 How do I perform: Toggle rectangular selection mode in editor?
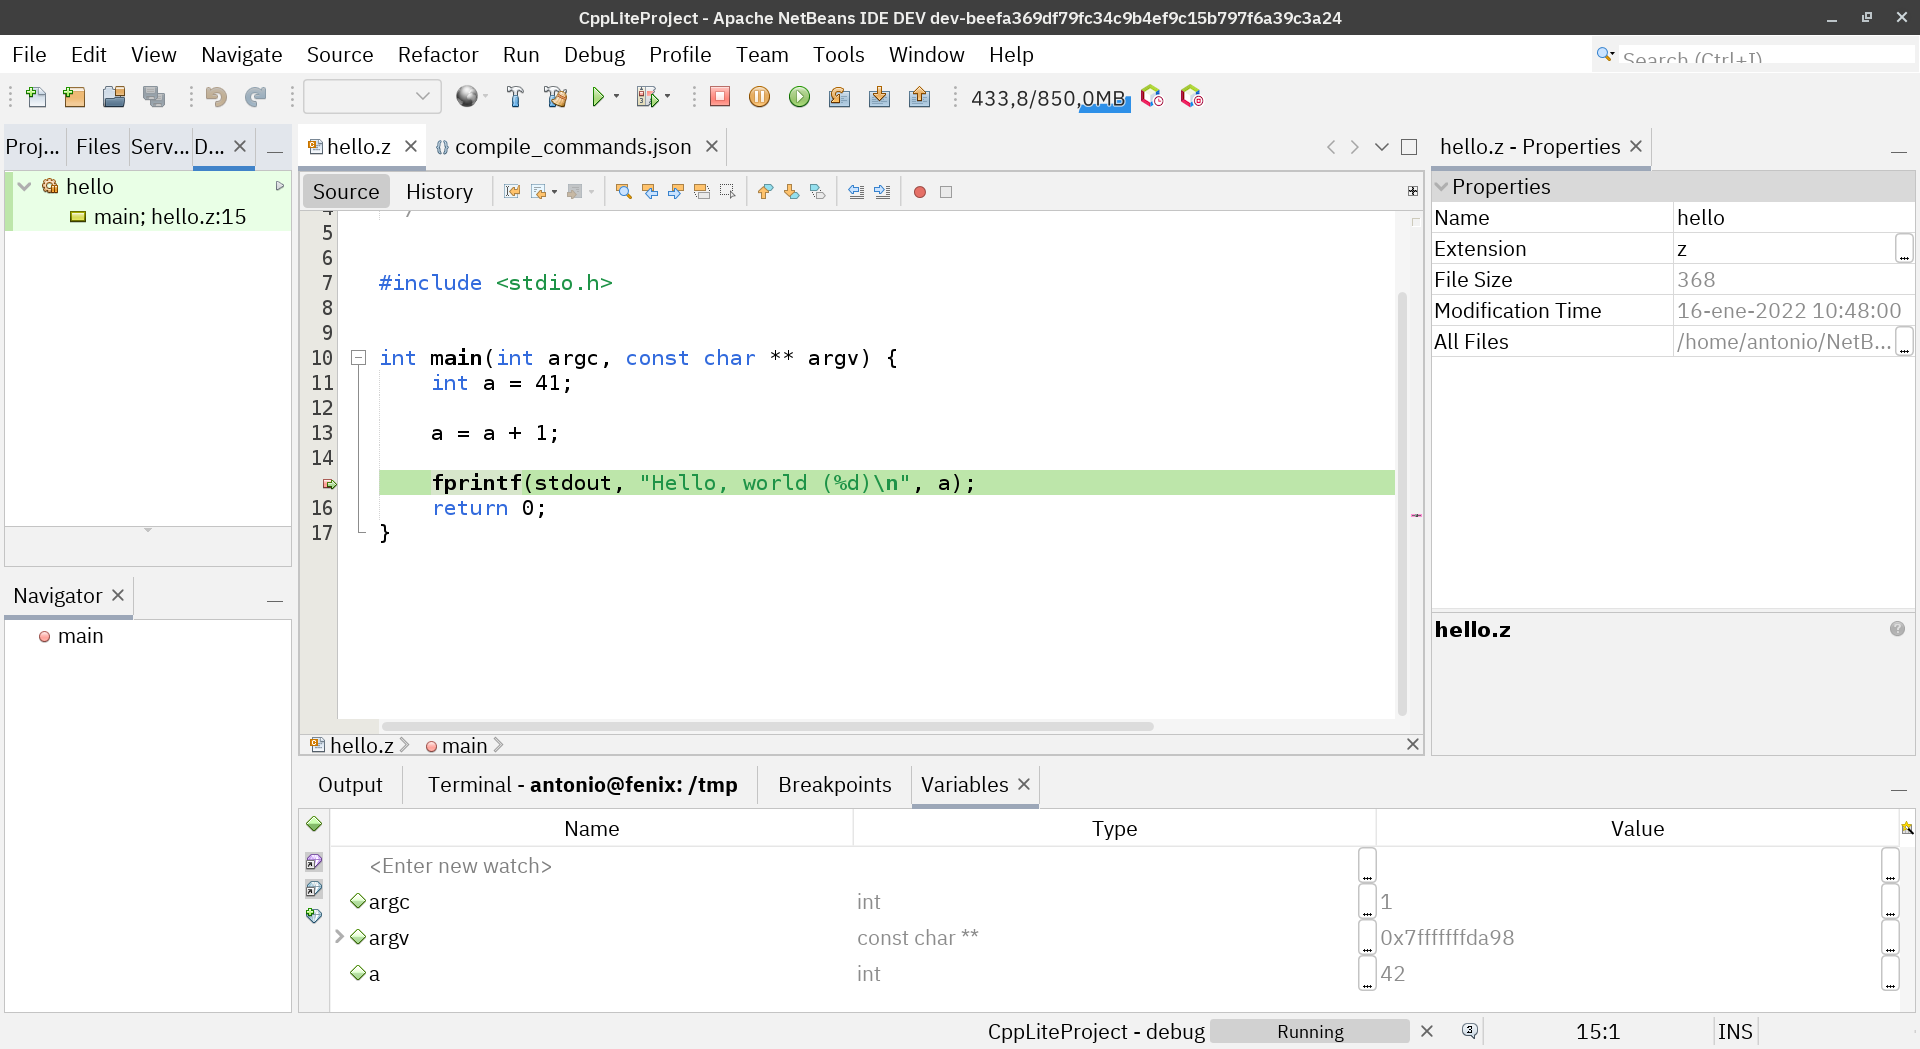pyautogui.click(x=727, y=192)
